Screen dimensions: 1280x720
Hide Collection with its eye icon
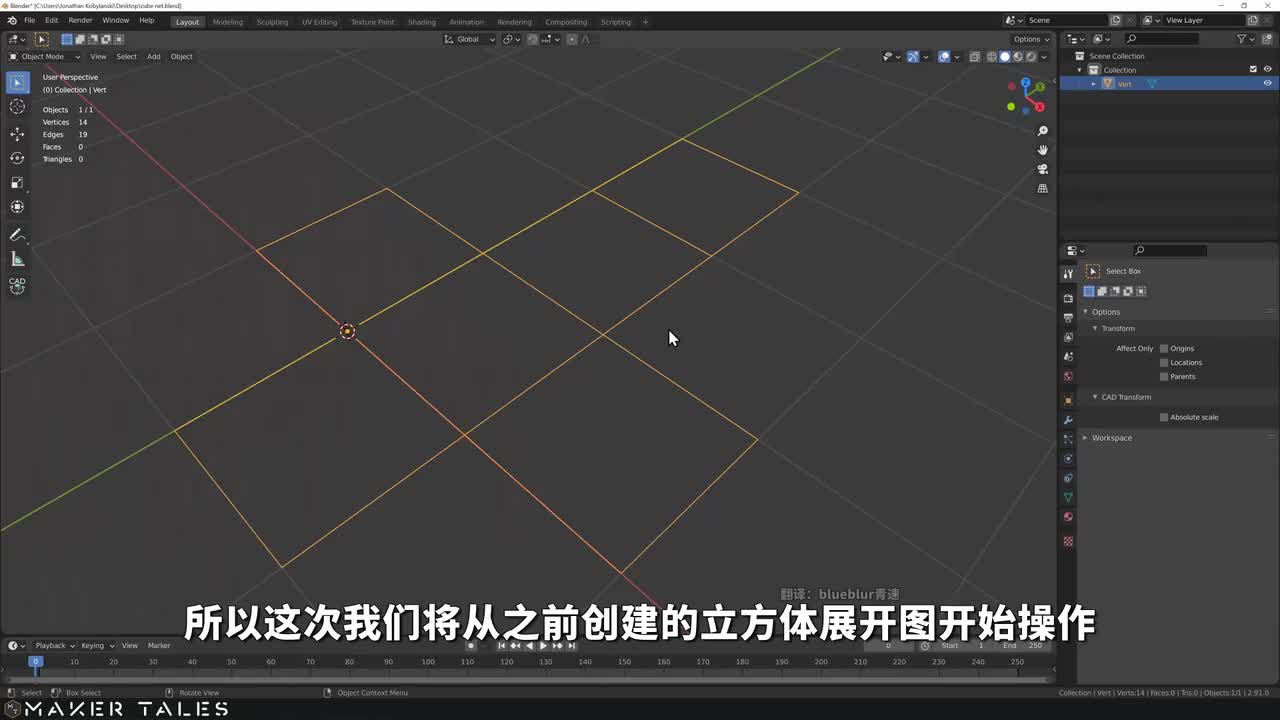pos(1268,70)
